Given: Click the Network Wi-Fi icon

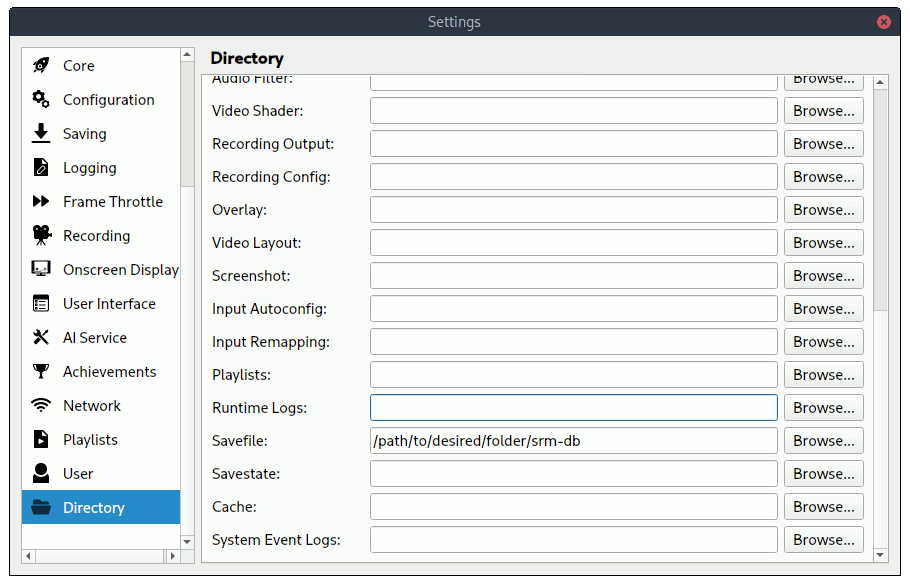Looking at the screenshot, I should pyautogui.click(x=42, y=405).
